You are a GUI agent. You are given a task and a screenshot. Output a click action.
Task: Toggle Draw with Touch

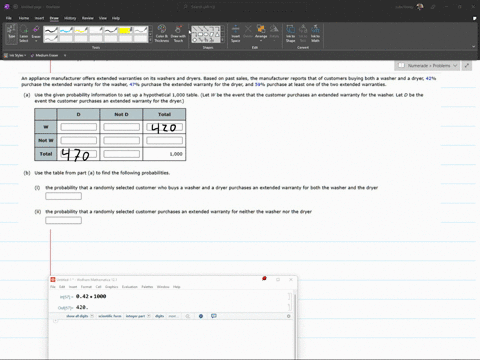(178, 33)
